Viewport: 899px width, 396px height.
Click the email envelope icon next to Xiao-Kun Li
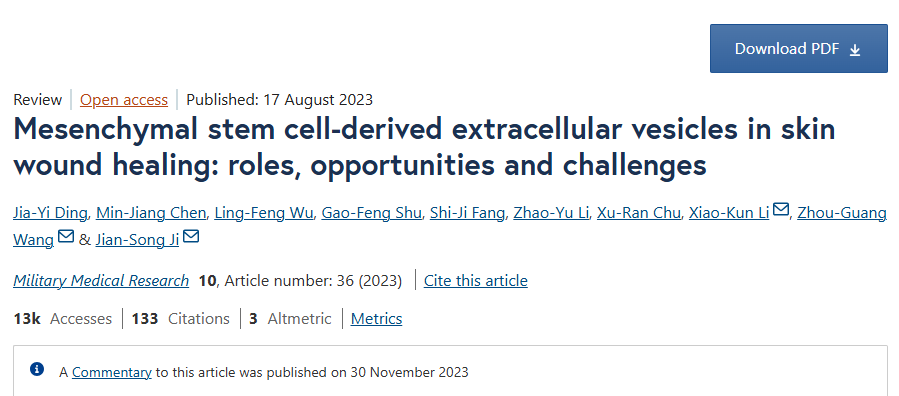click(780, 210)
